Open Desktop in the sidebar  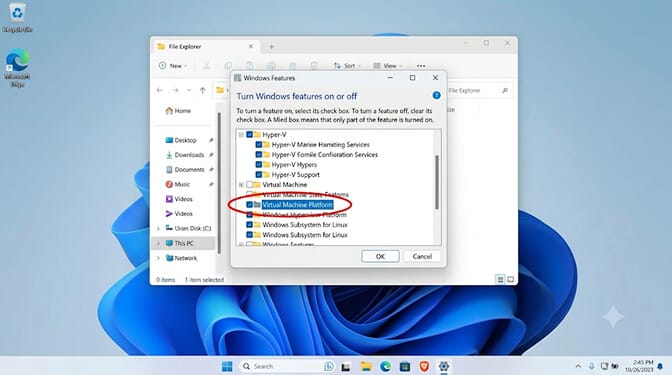[181, 140]
